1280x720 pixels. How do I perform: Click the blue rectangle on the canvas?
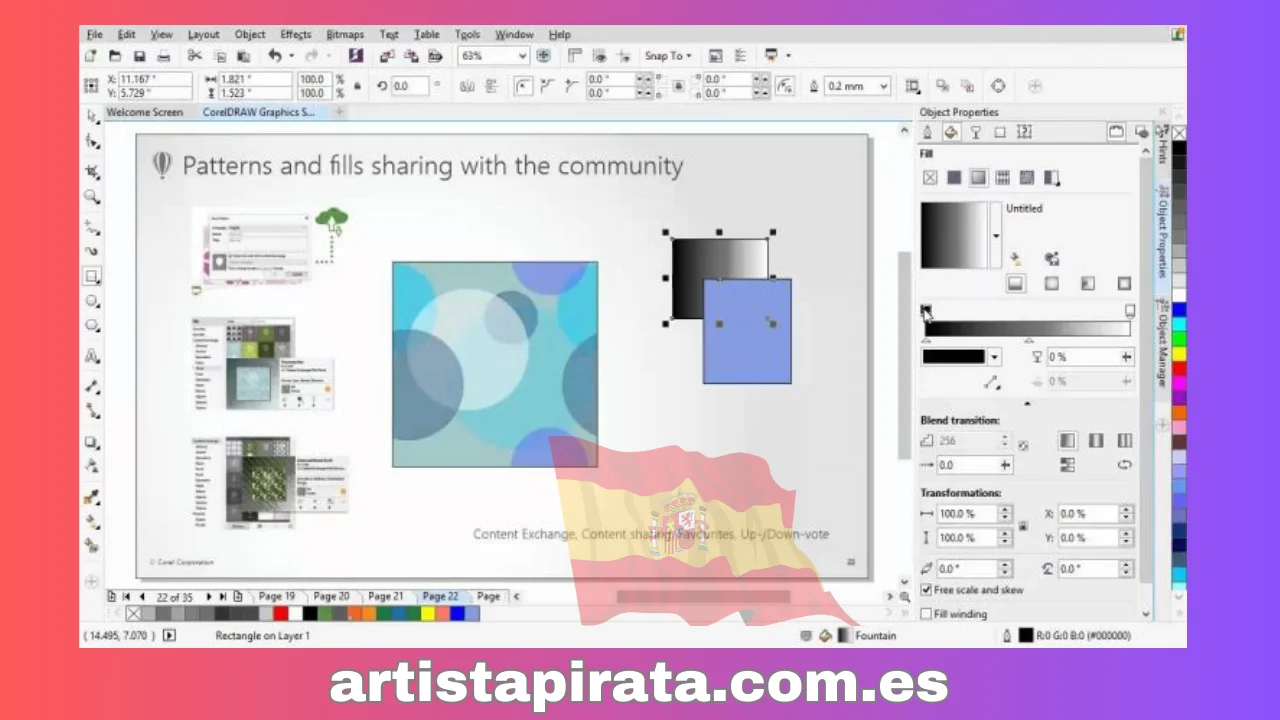coord(747,332)
